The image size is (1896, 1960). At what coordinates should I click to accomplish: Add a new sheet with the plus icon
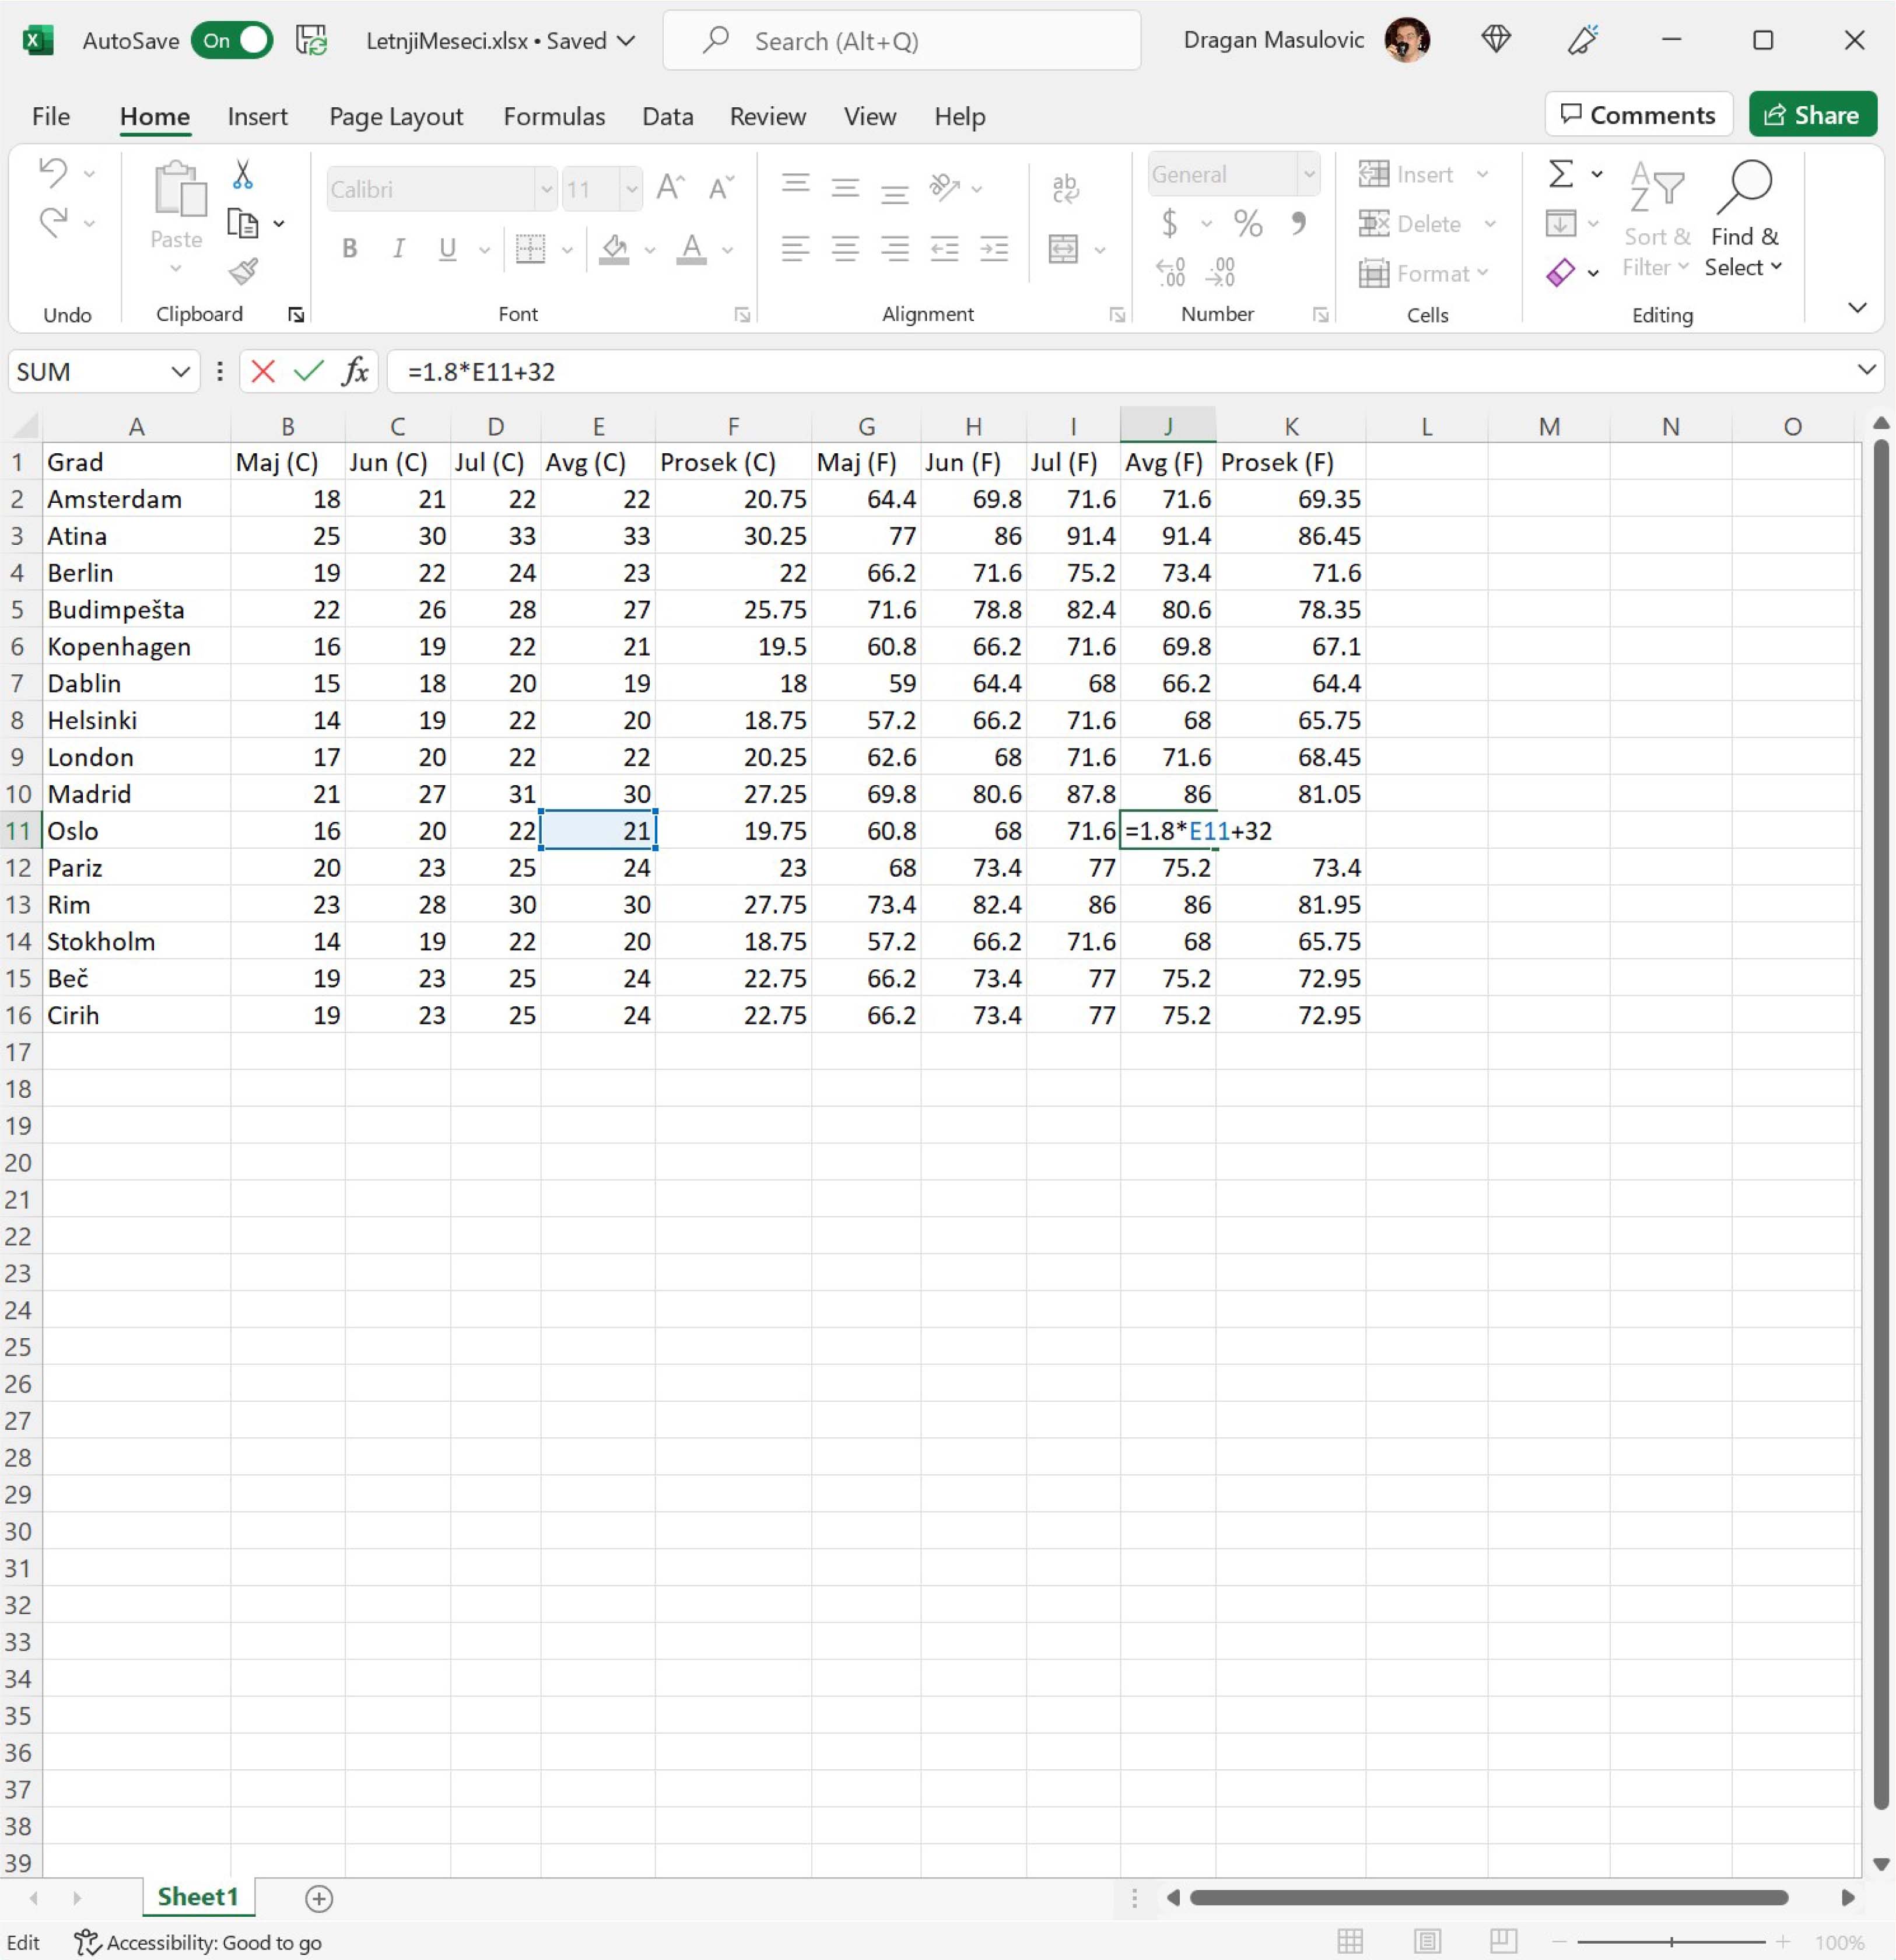click(x=318, y=1897)
